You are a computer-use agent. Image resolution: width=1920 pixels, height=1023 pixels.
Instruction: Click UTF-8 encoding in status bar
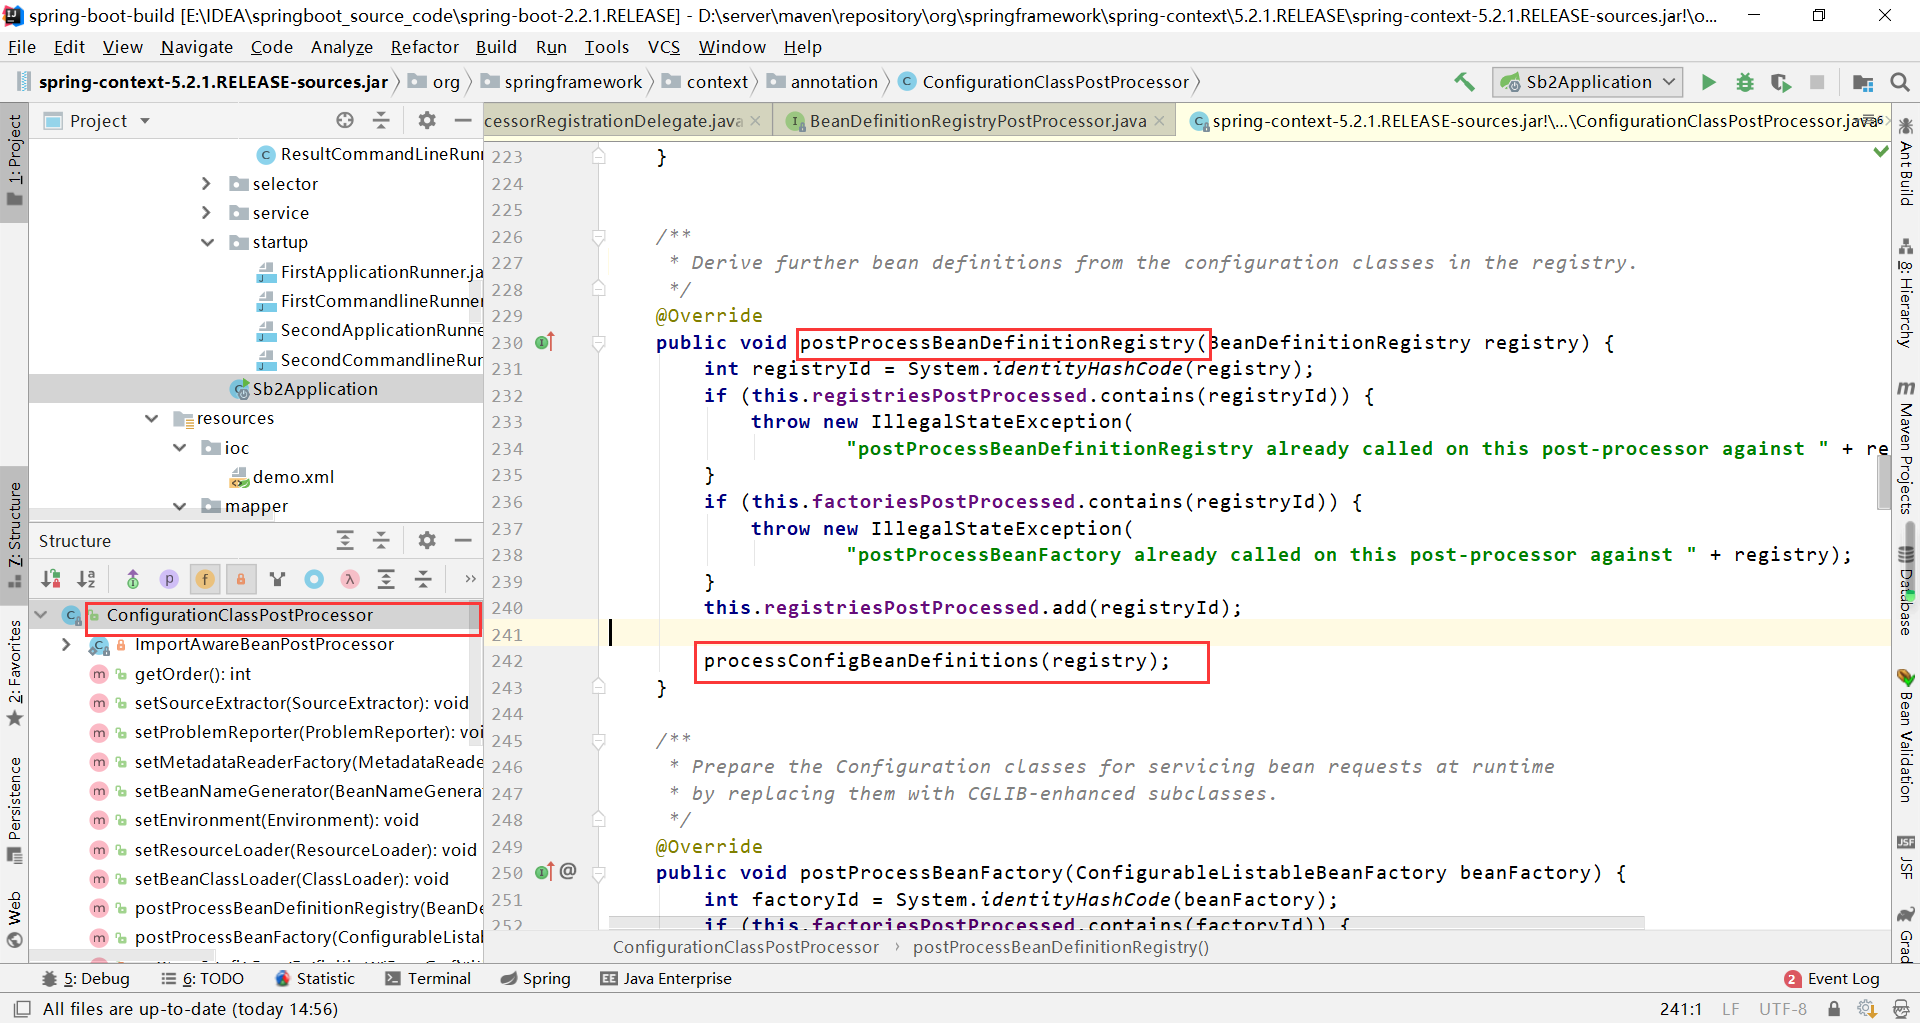pyautogui.click(x=1782, y=1009)
